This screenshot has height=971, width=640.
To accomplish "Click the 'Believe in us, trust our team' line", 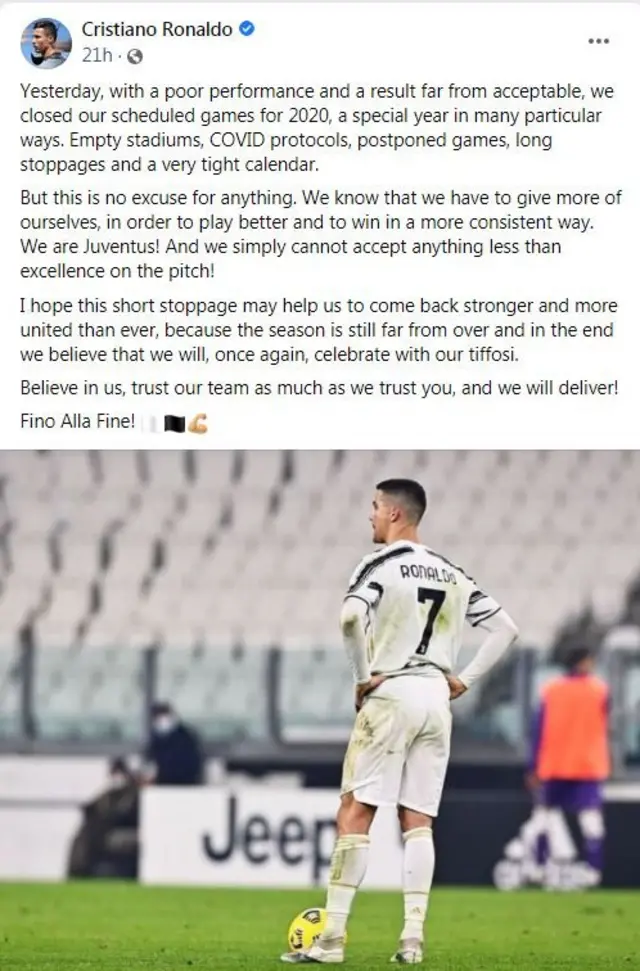I will point(319,388).
